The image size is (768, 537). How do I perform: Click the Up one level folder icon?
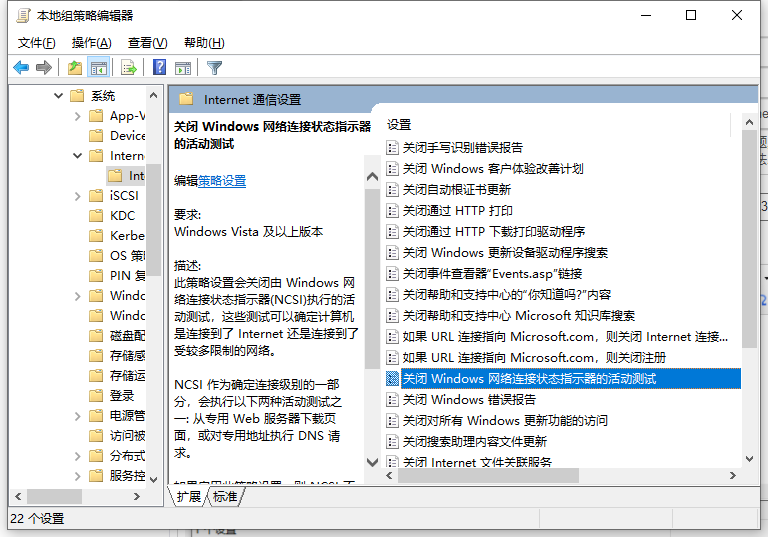[74, 67]
